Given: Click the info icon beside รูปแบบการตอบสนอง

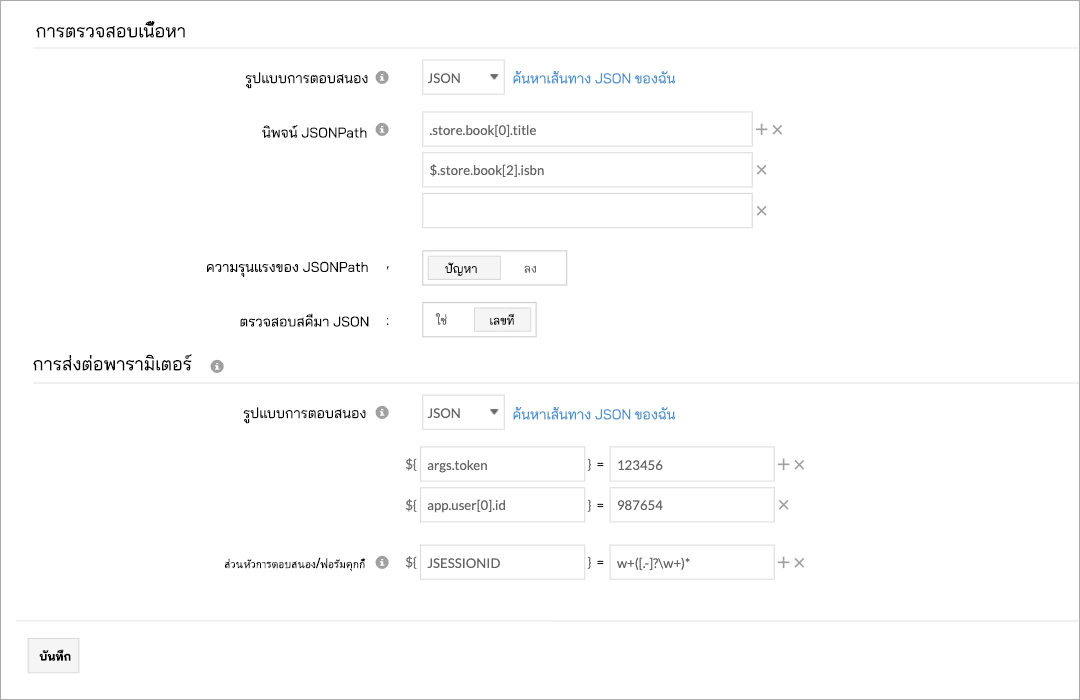Looking at the screenshot, I should click(382, 77).
